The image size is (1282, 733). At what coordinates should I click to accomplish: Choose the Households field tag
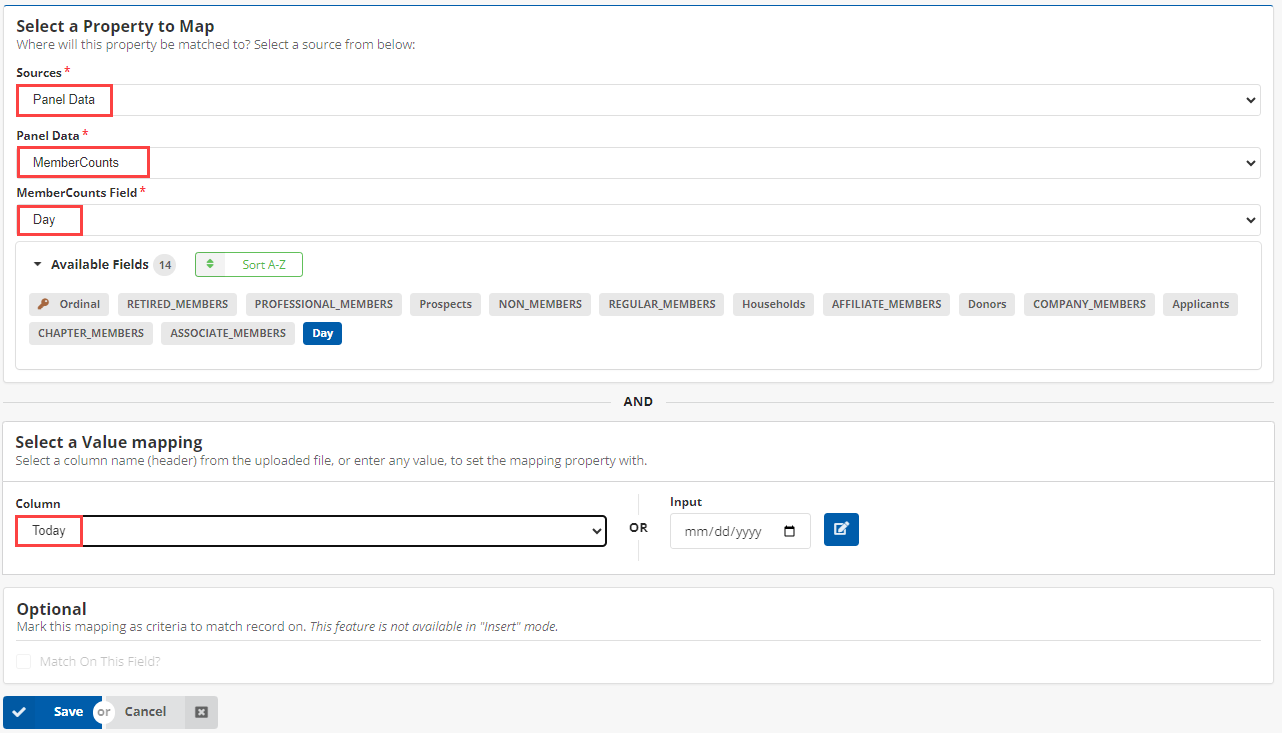pyautogui.click(x=773, y=304)
